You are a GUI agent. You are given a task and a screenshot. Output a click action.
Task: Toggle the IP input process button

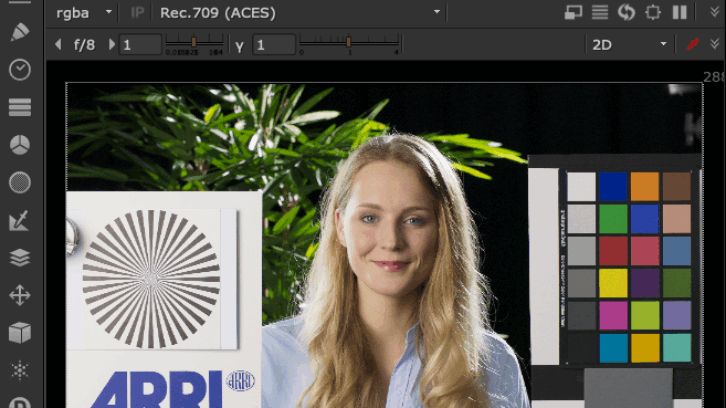coord(137,13)
